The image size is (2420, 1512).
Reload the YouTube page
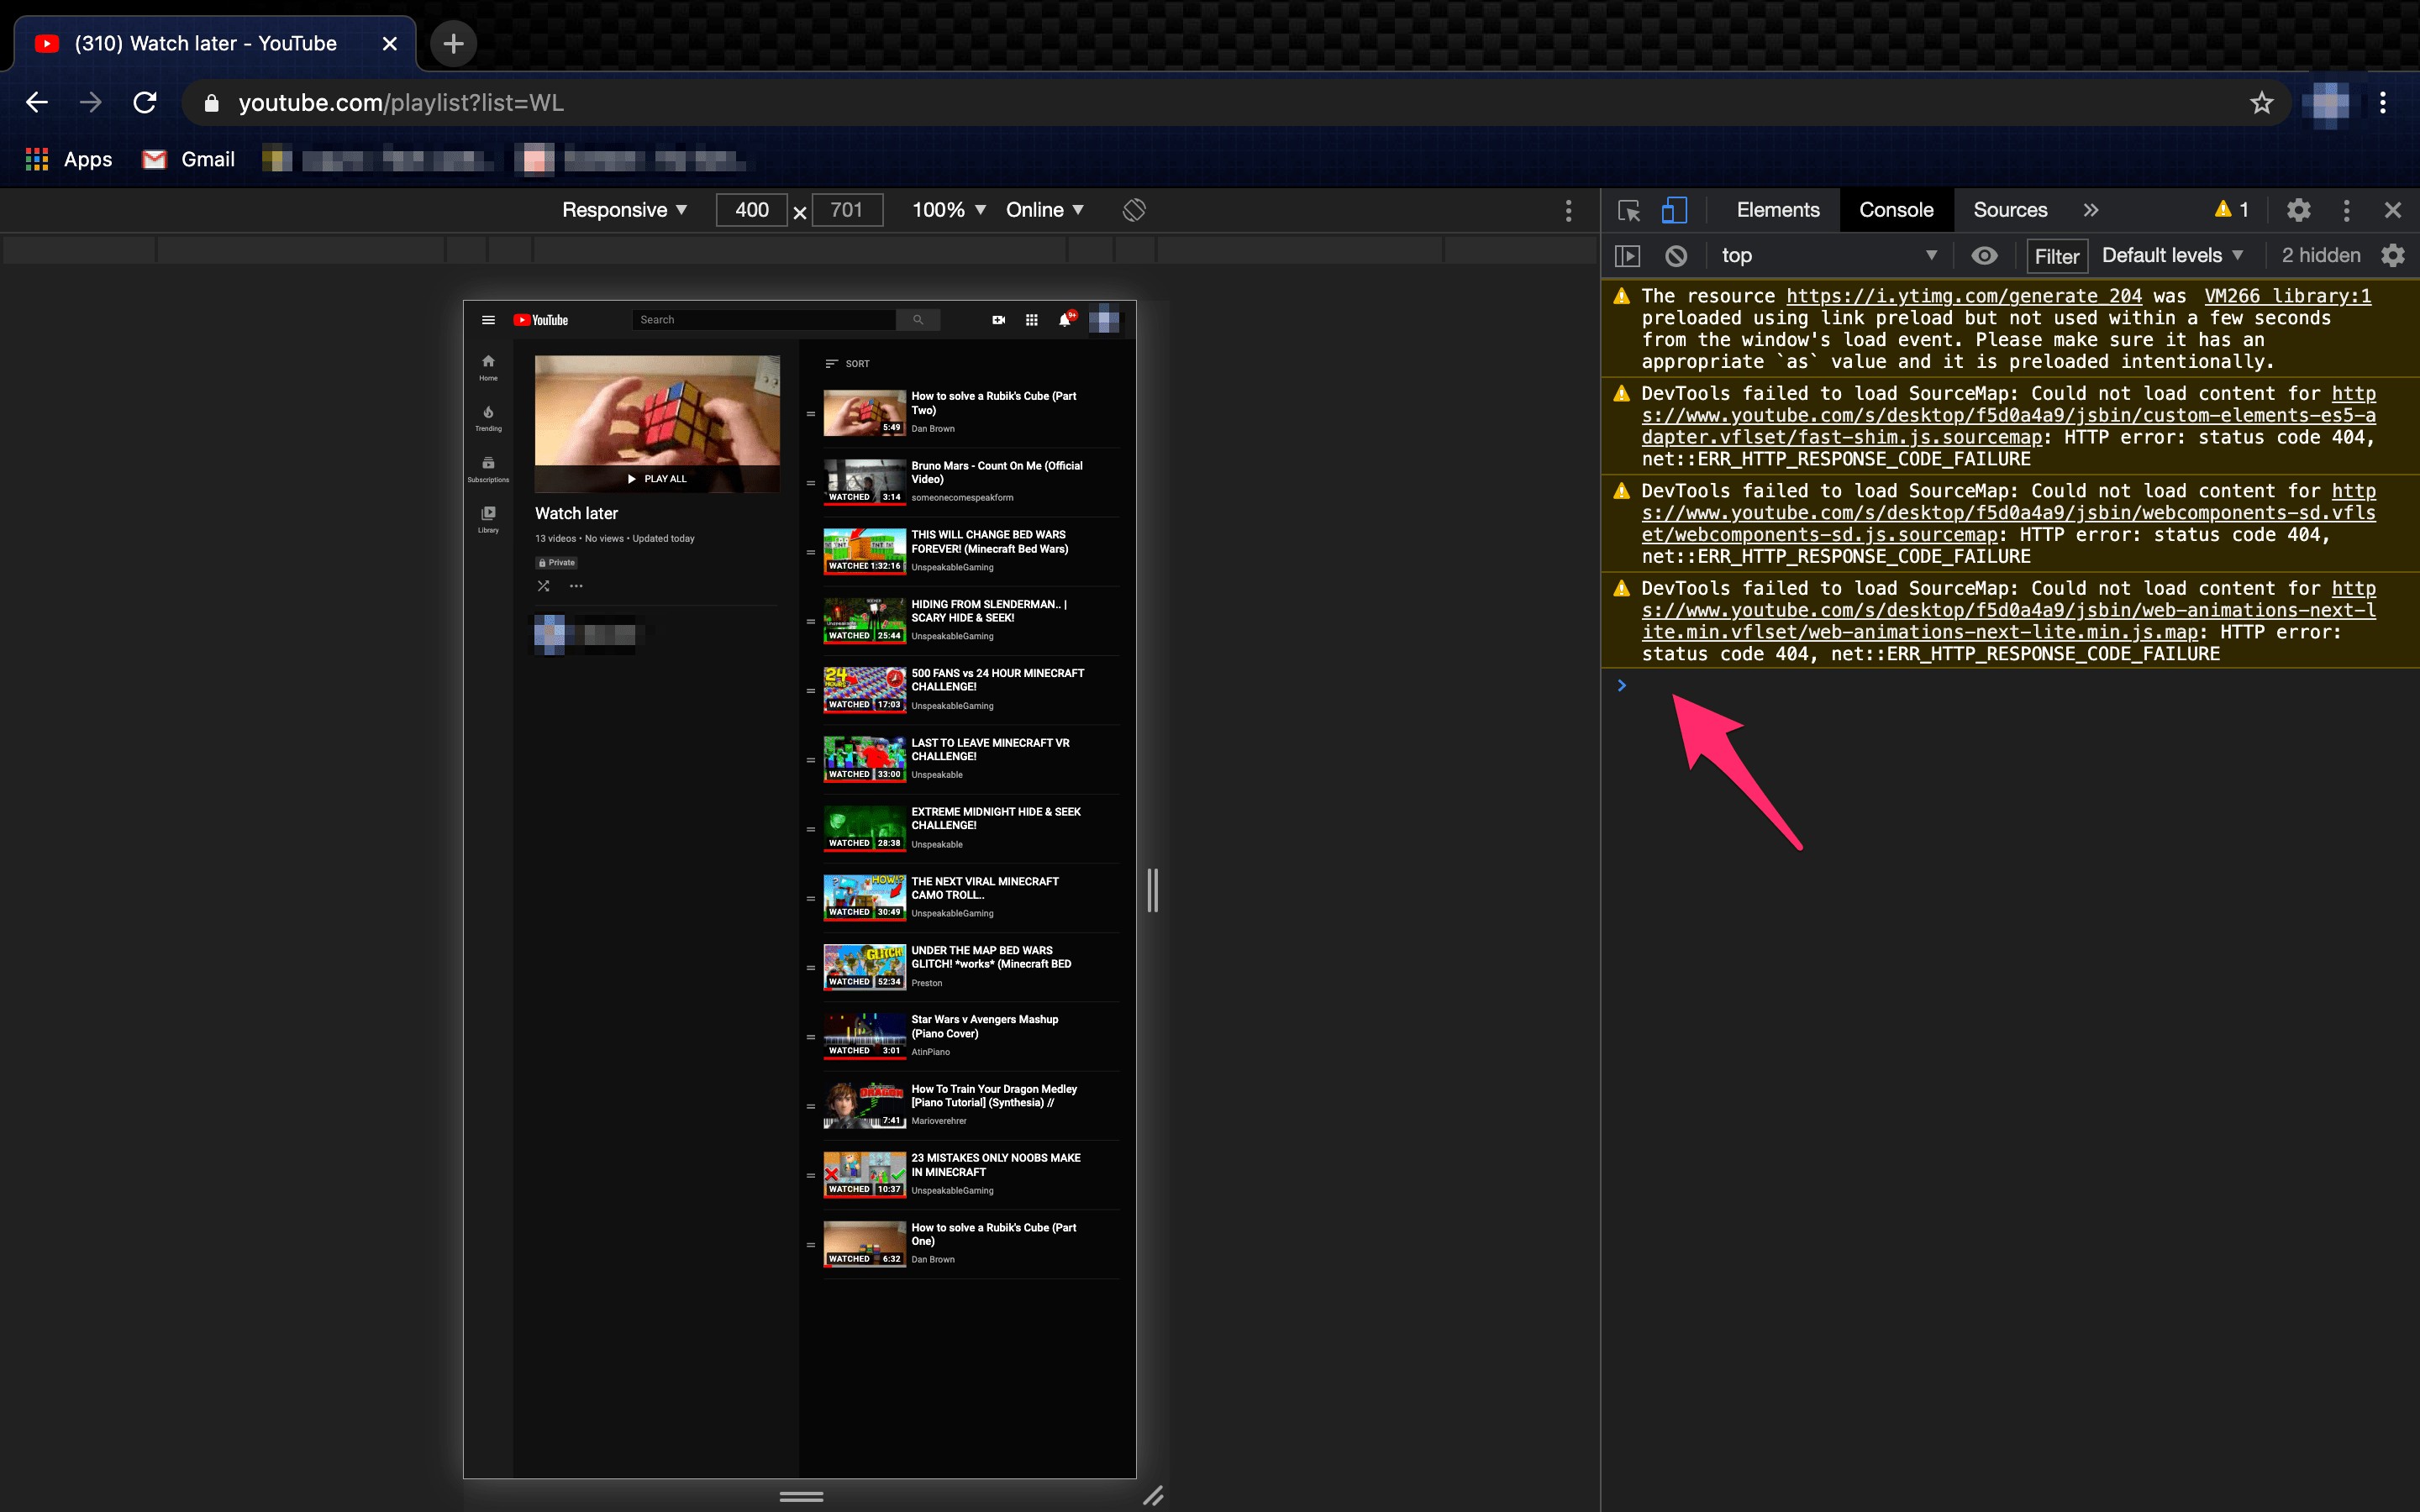(145, 103)
